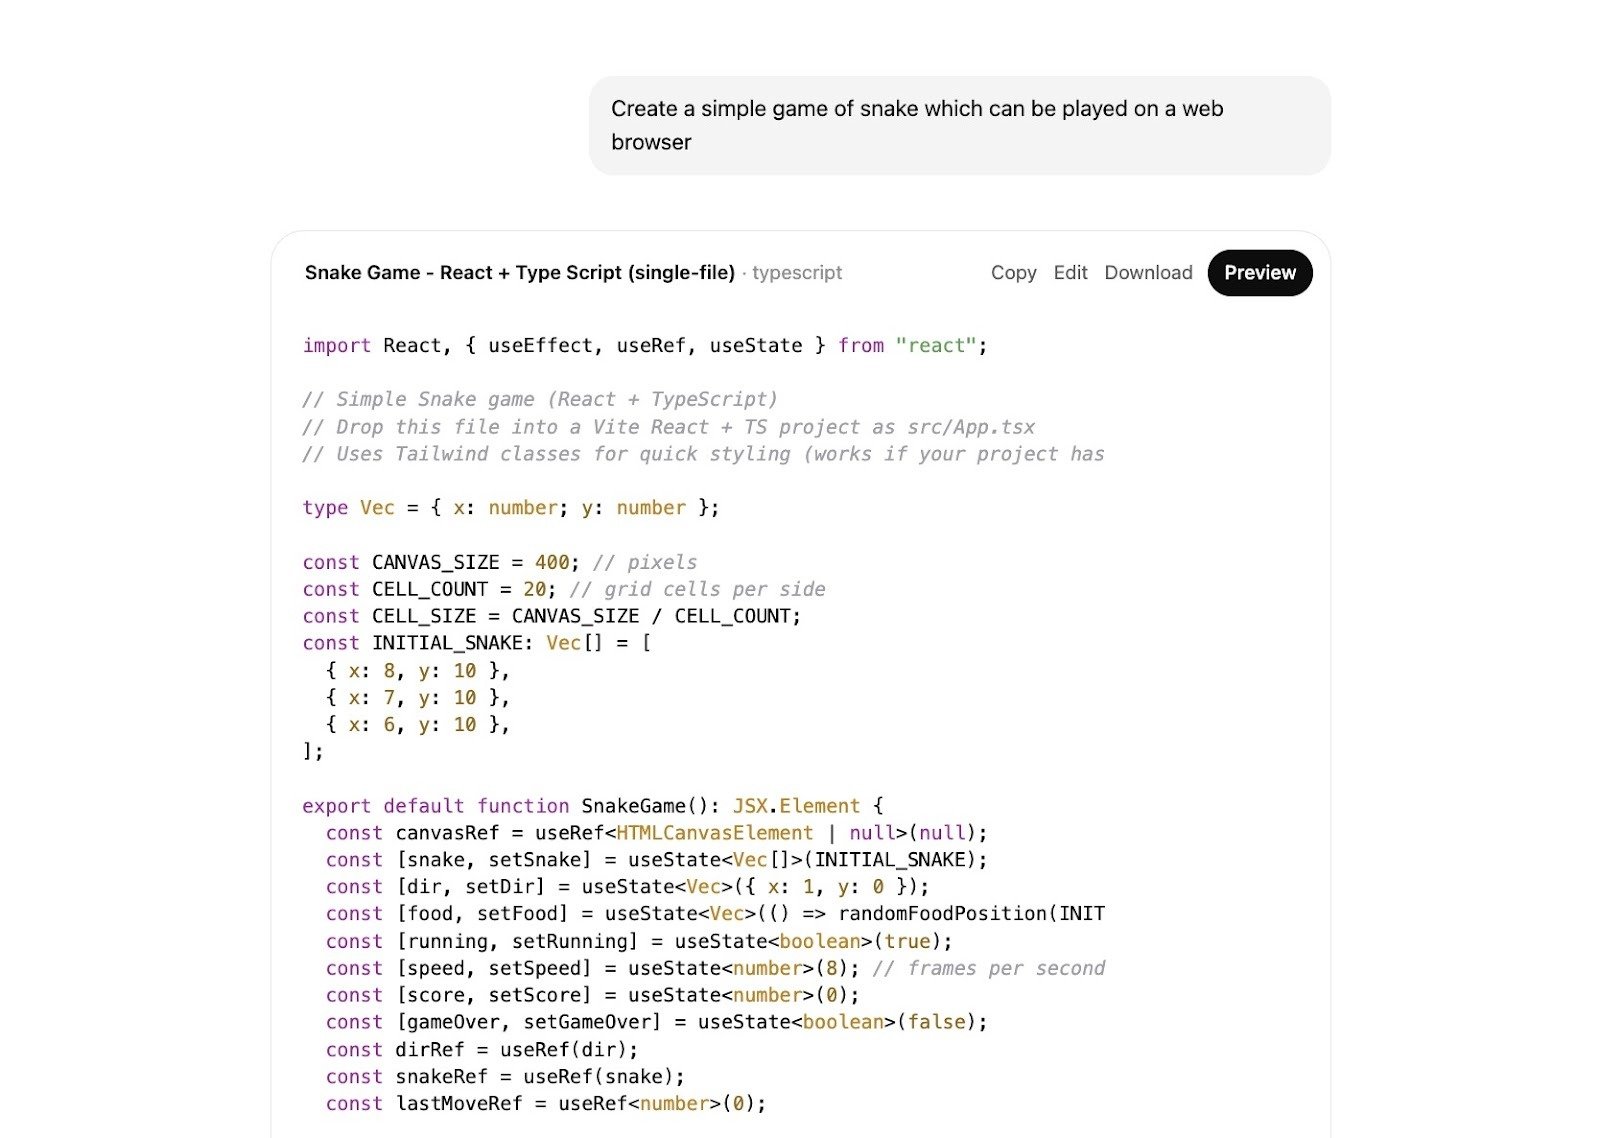Image resolution: width=1600 pixels, height=1138 pixels.
Task: Click the React import statement line
Action: click(643, 345)
